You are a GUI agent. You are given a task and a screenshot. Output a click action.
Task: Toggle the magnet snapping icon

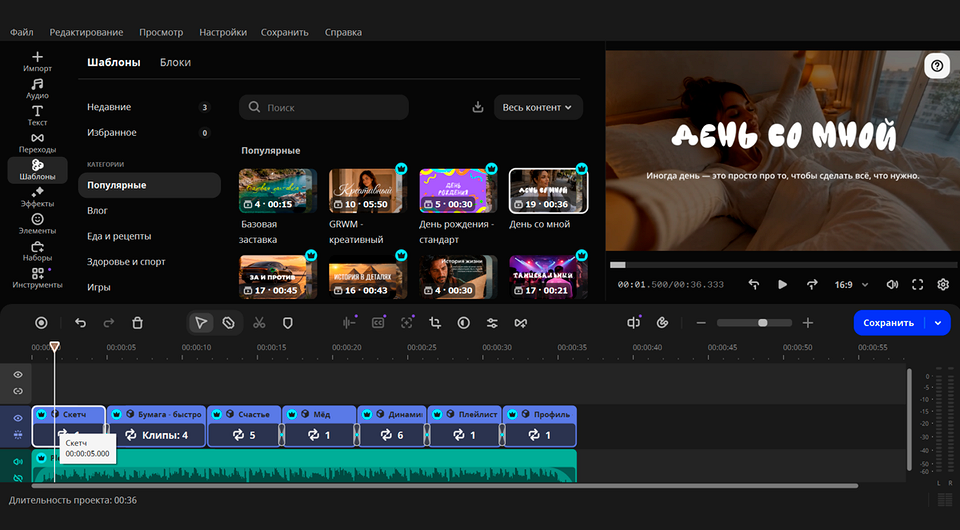662,323
